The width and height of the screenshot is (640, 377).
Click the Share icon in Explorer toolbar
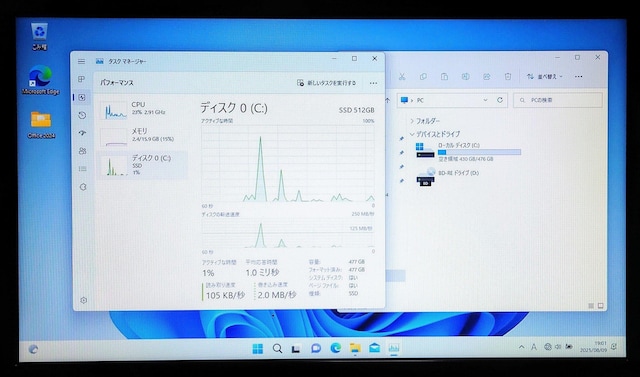coord(487,76)
